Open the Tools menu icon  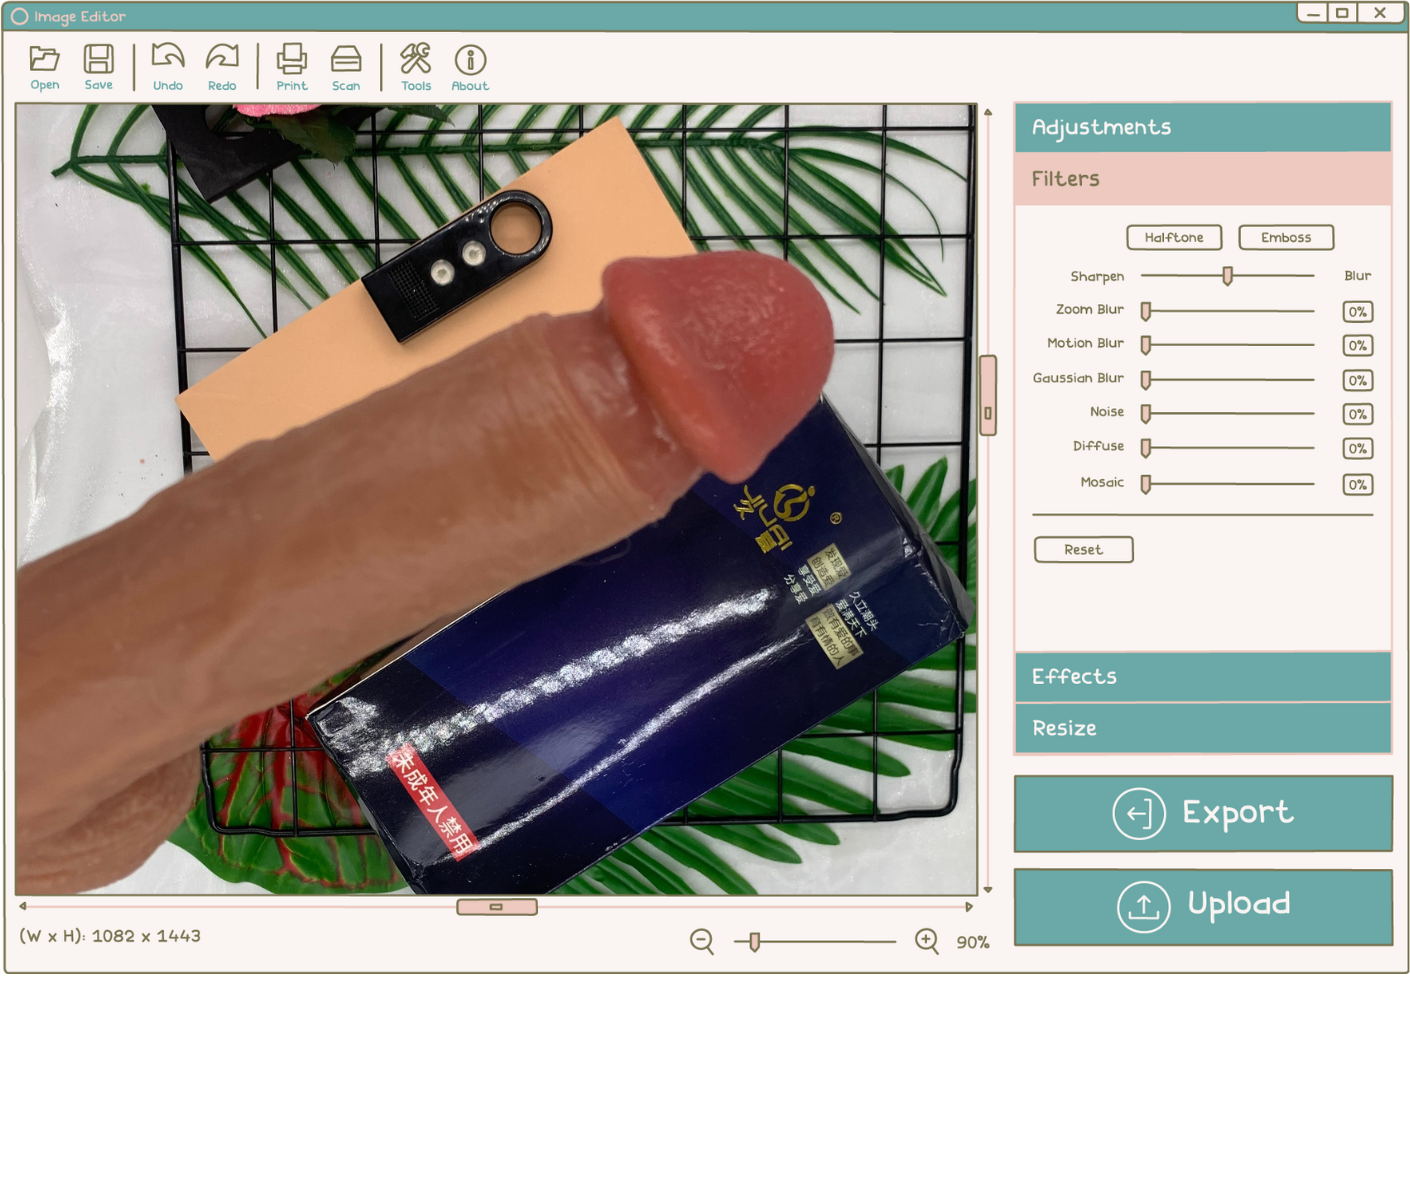416,60
